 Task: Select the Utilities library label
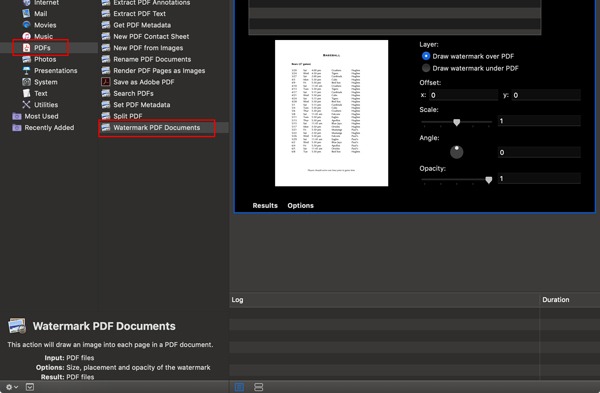46,105
